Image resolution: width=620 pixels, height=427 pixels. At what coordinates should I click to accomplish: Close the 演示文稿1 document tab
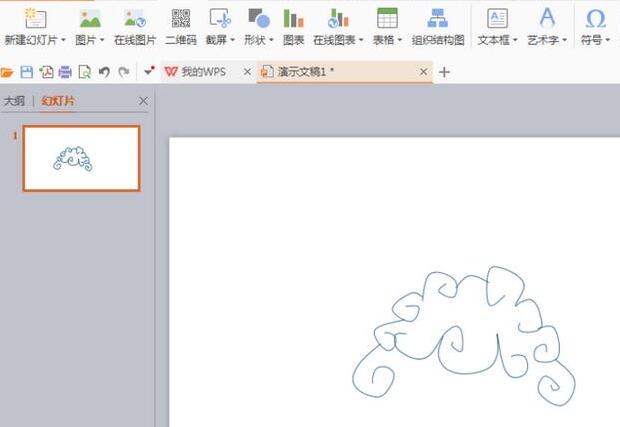pos(424,72)
